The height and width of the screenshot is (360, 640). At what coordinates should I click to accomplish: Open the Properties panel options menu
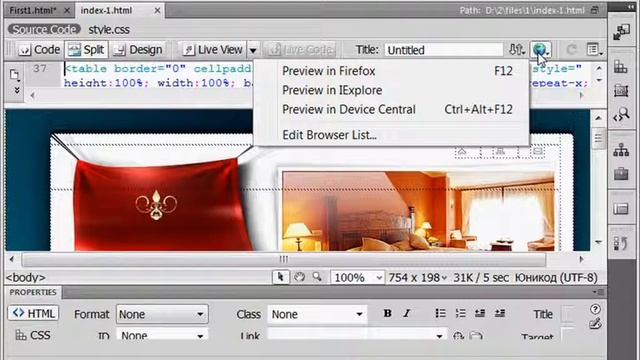click(598, 292)
